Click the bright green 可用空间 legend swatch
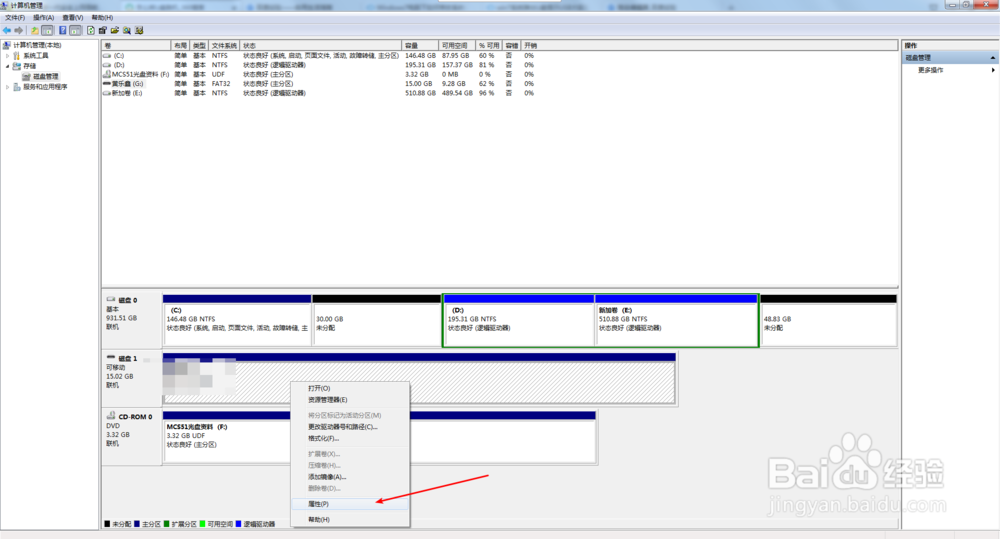This screenshot has width=1000, height=539. point(202,524)
